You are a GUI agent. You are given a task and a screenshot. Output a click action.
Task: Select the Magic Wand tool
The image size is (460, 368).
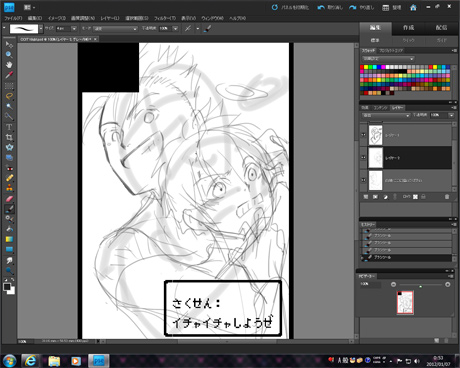(9, 106)
